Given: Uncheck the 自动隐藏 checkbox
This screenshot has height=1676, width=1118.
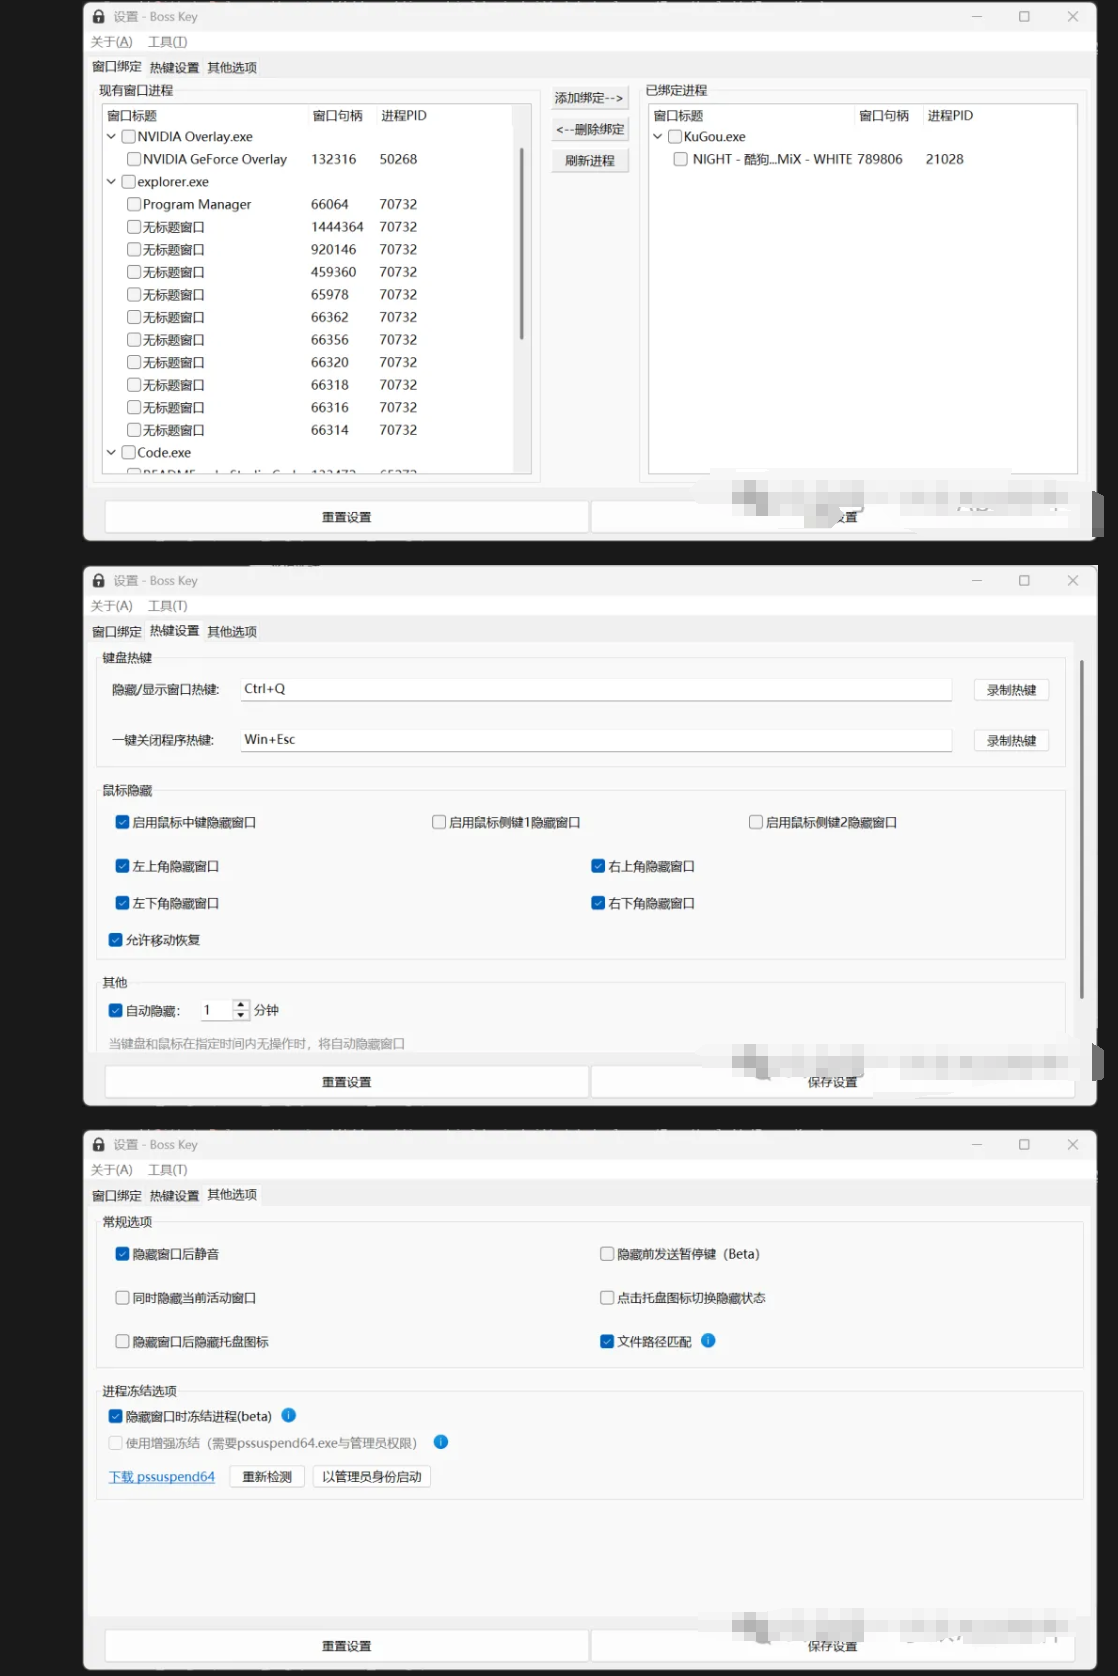Looking at the screenshot, I should (x=116, y=1010).
